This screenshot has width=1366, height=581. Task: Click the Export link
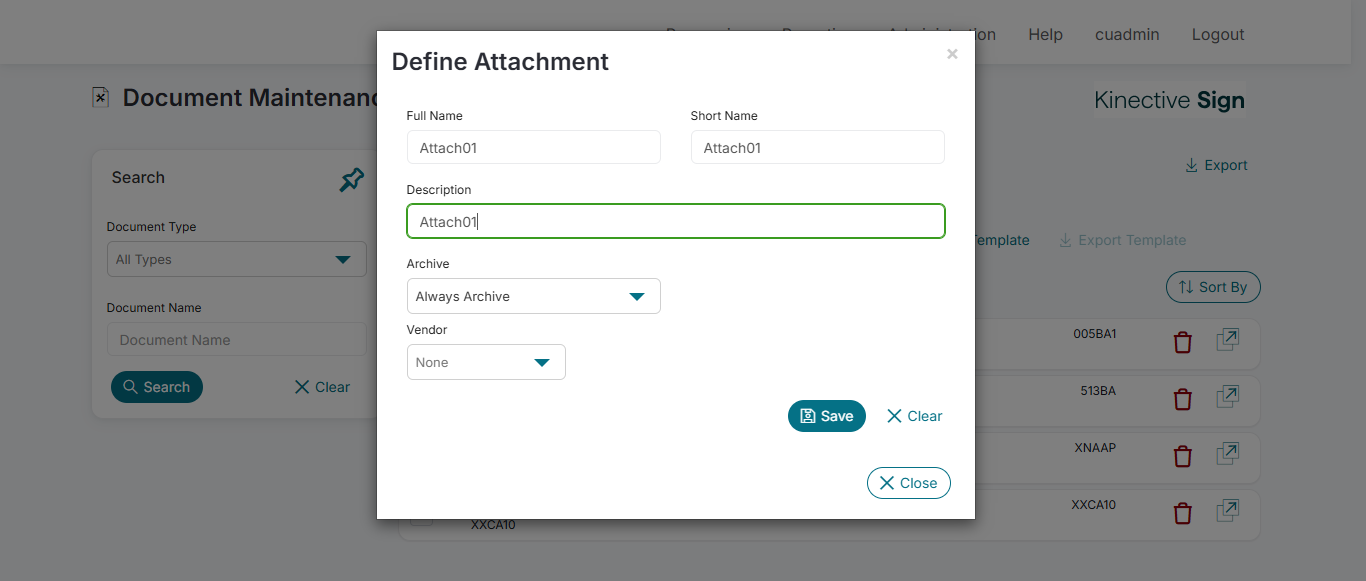pos(1216,165)
